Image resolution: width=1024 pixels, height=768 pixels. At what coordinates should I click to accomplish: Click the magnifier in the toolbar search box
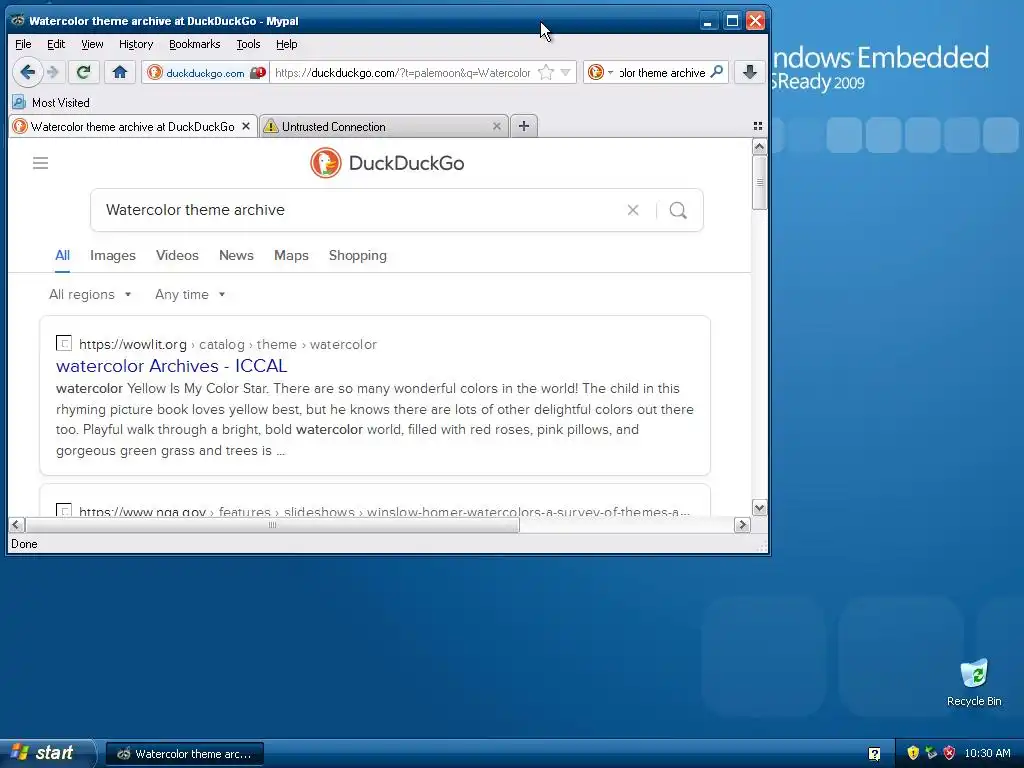(716, 72)
